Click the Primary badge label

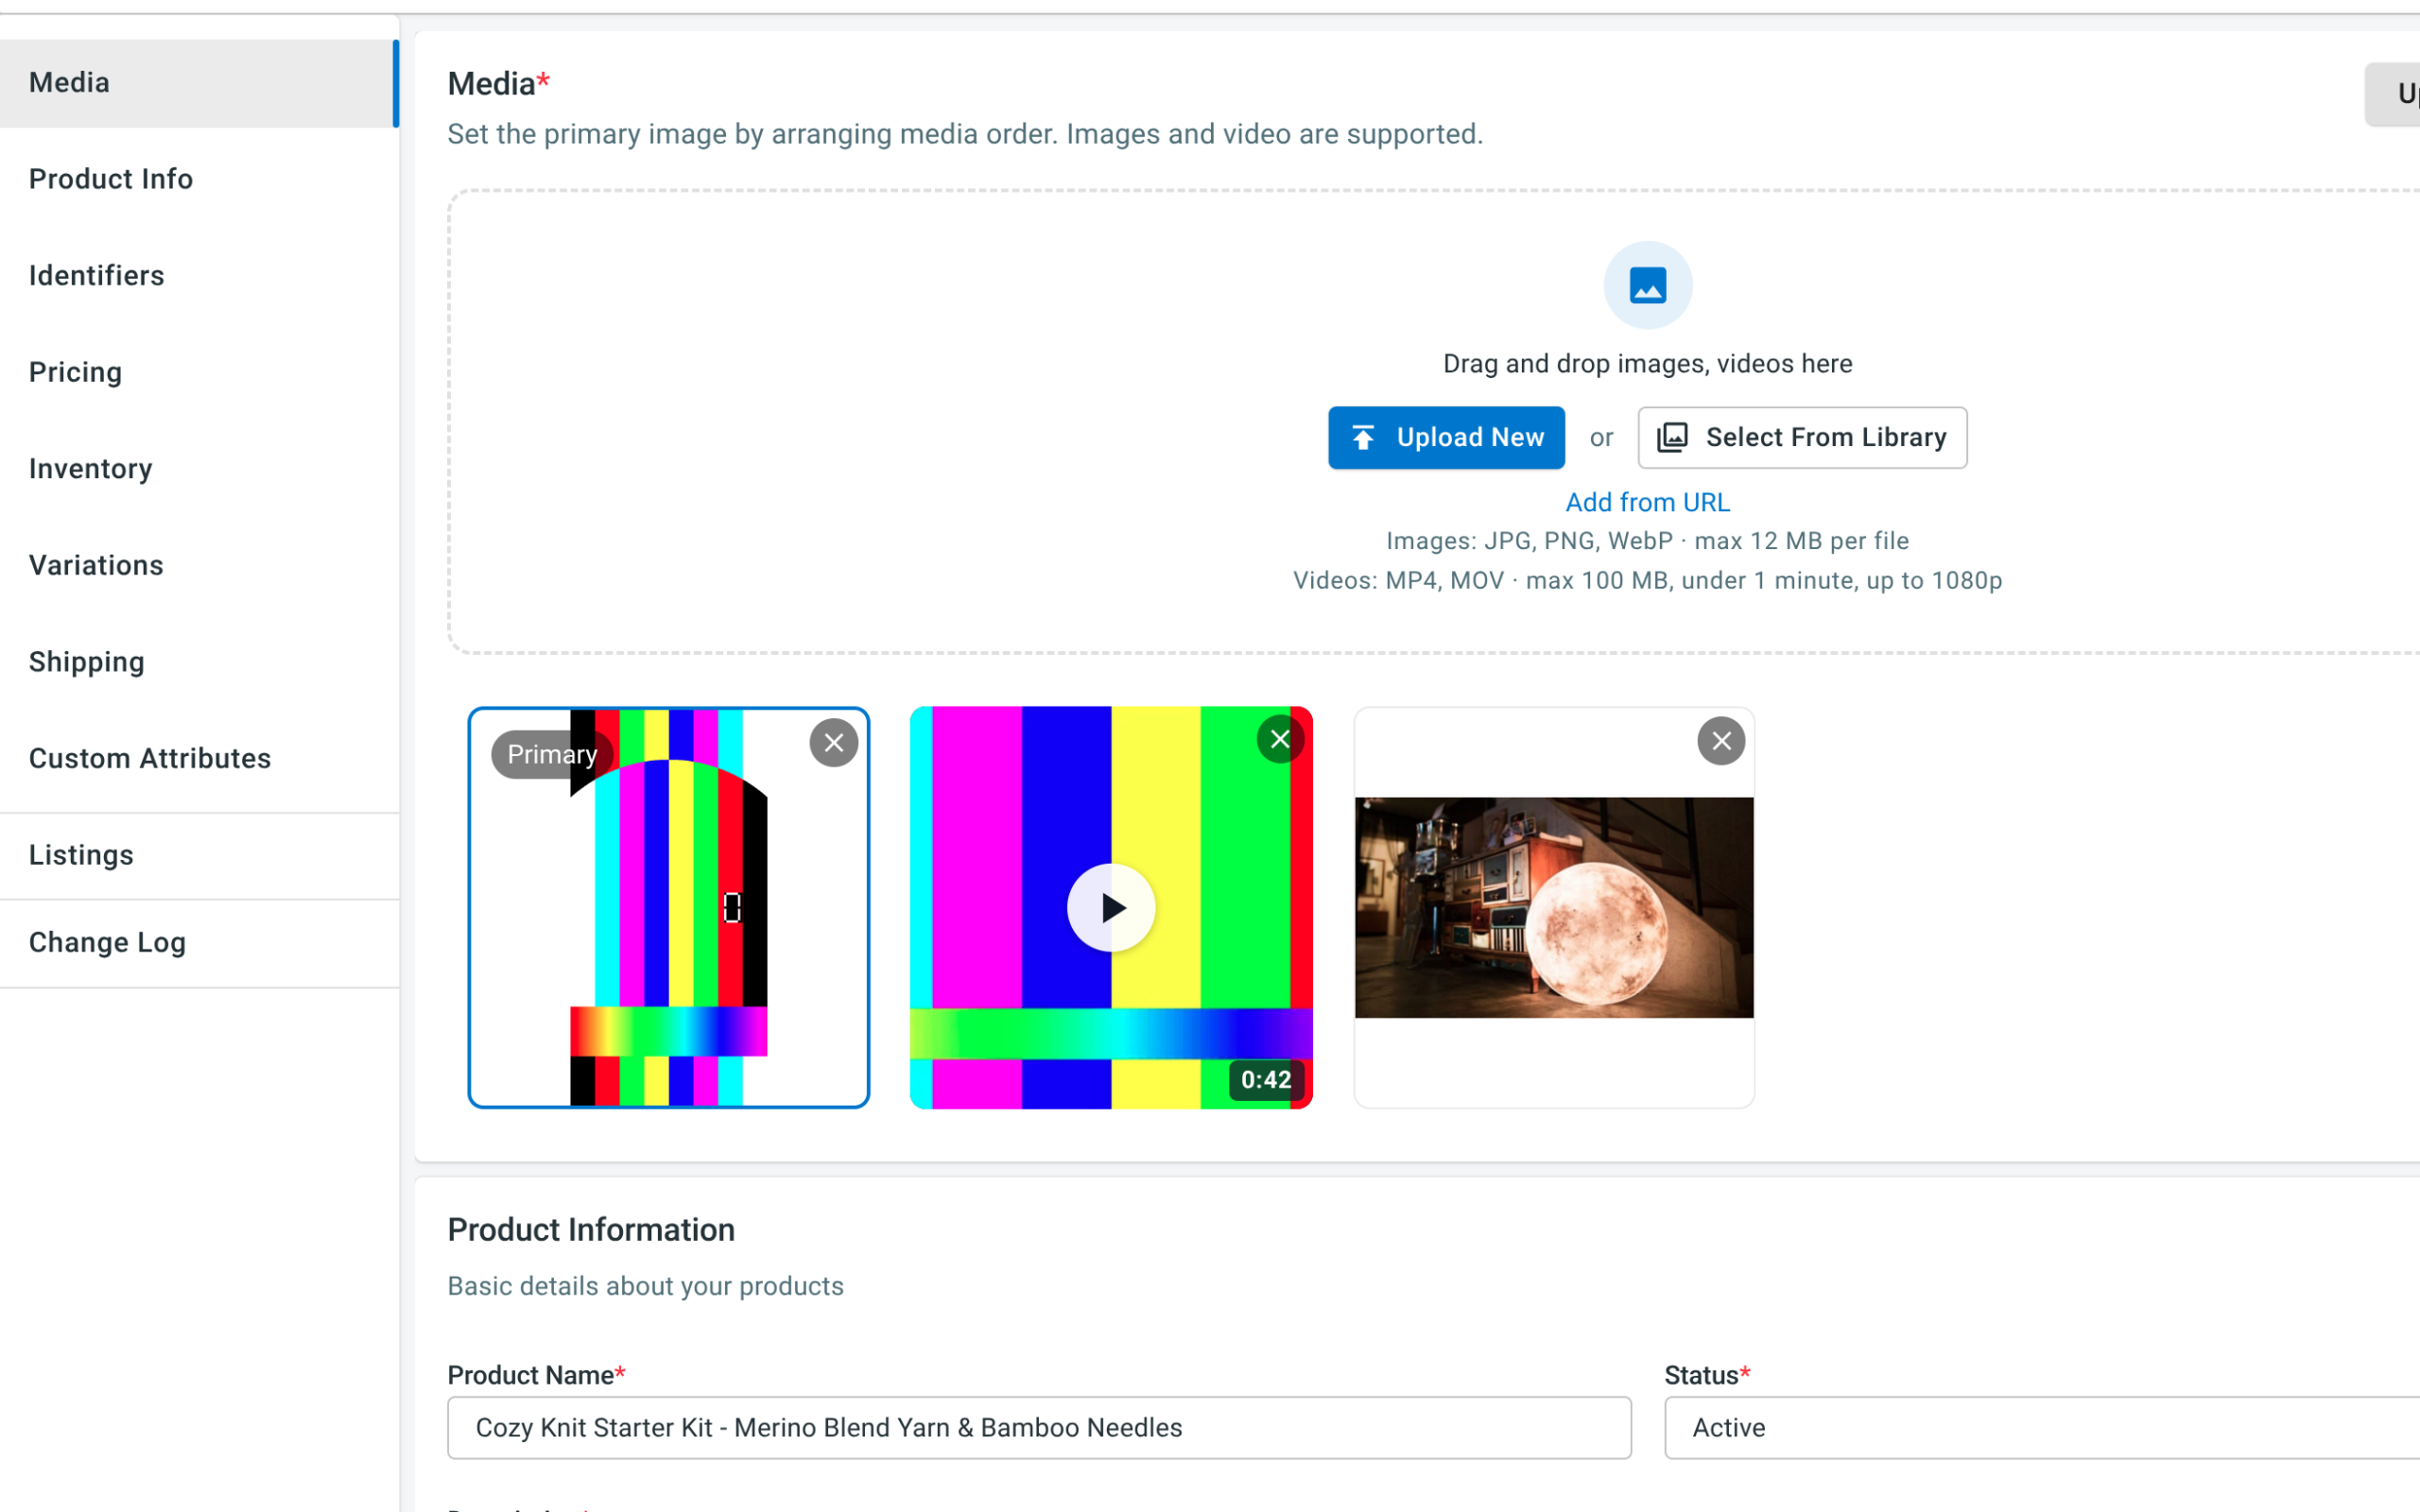tap(552, 755)
